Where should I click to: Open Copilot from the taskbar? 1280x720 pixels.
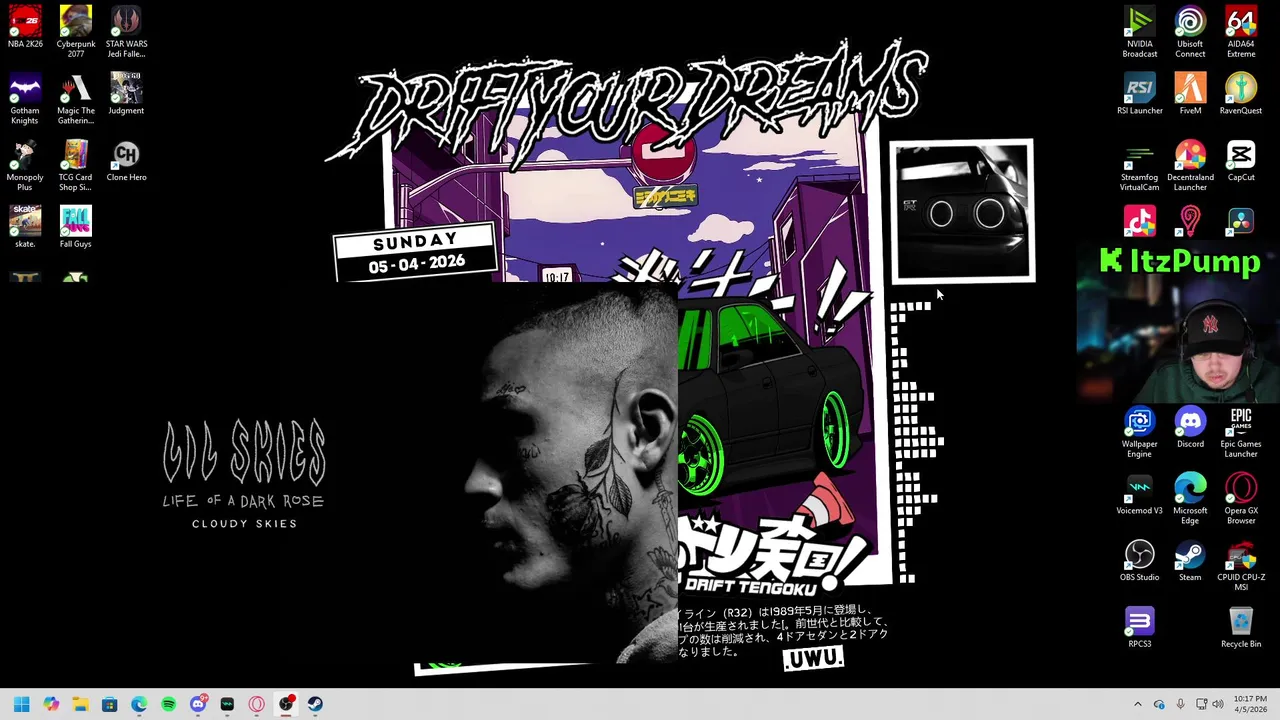point(51,704)
